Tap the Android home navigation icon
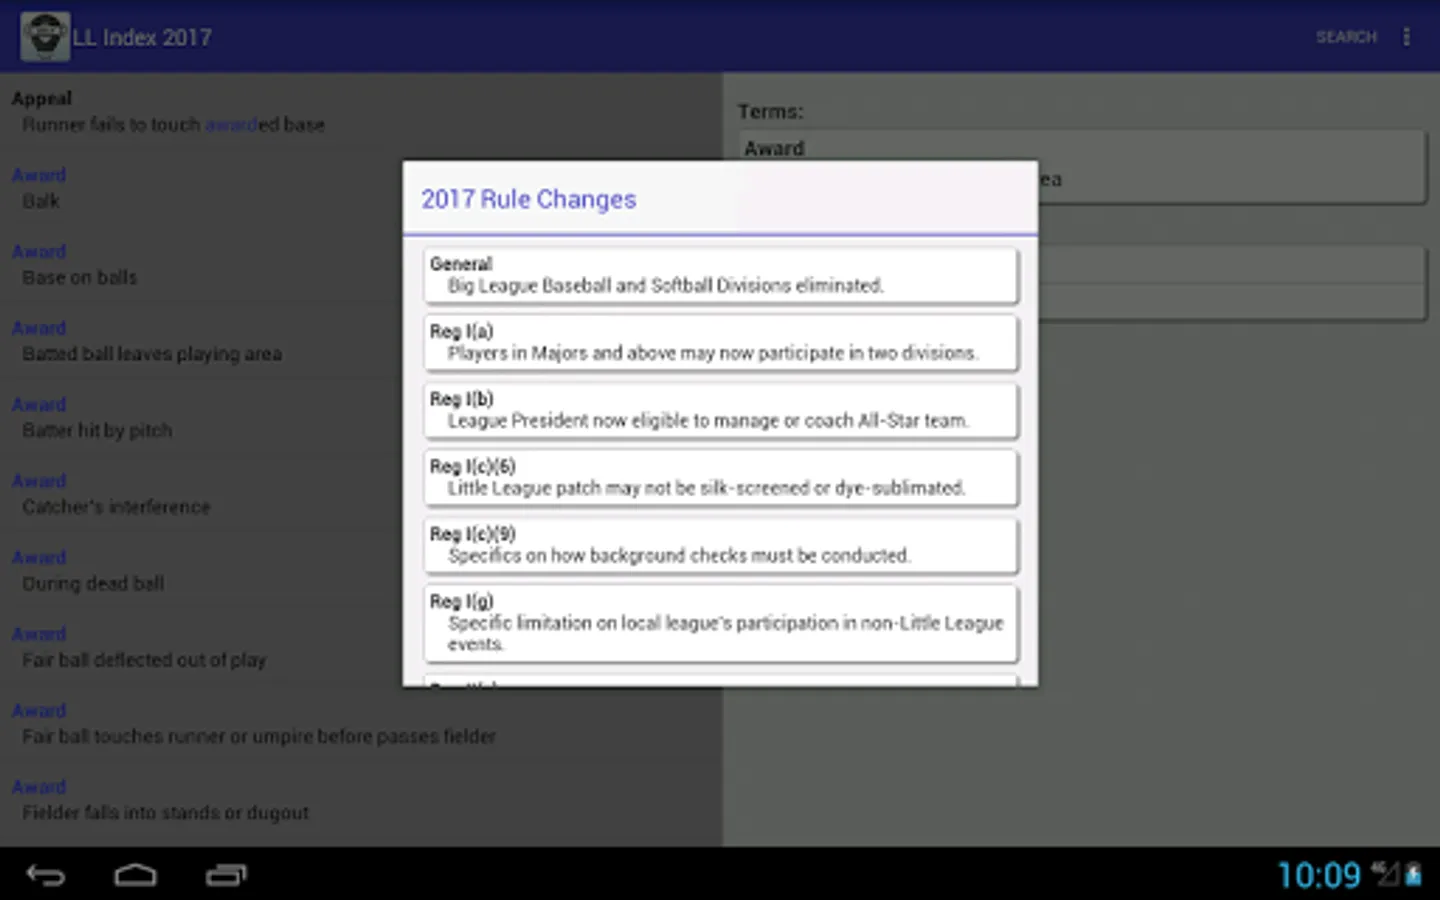The height and width of the screenshot is (900, 1440). coord(135,875)
